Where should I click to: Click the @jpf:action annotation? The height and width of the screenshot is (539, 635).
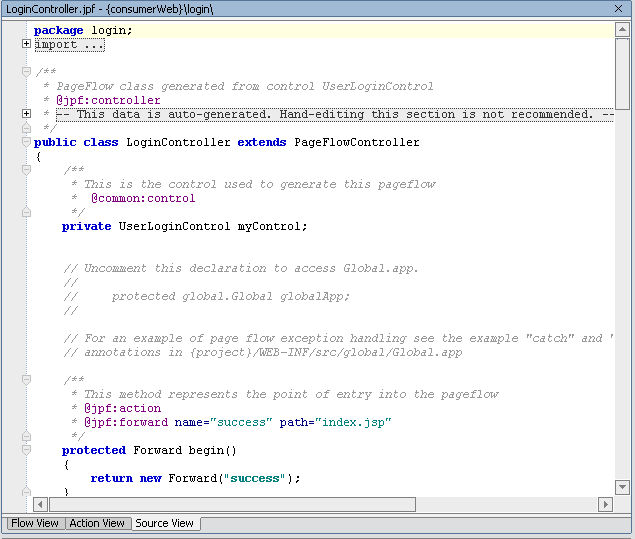[x=122, y=408]
